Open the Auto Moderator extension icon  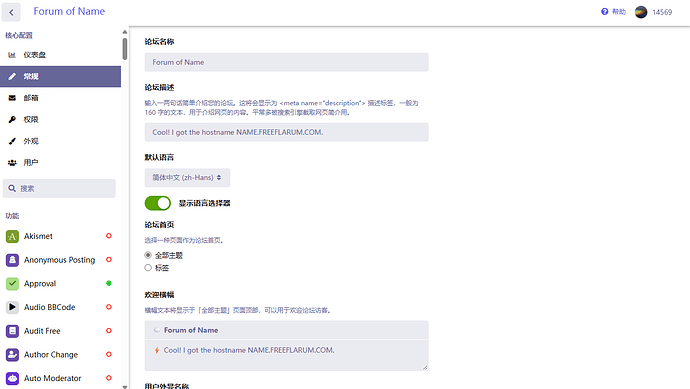pyautogui.click(x=12, y=378)
